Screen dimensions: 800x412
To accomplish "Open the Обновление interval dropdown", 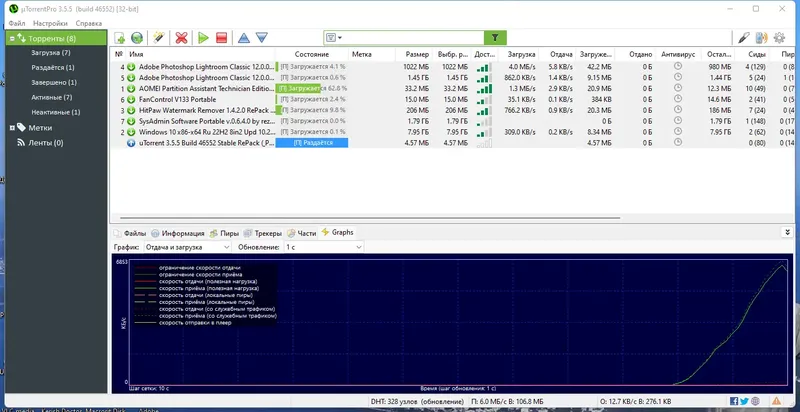I will point(323,247).
